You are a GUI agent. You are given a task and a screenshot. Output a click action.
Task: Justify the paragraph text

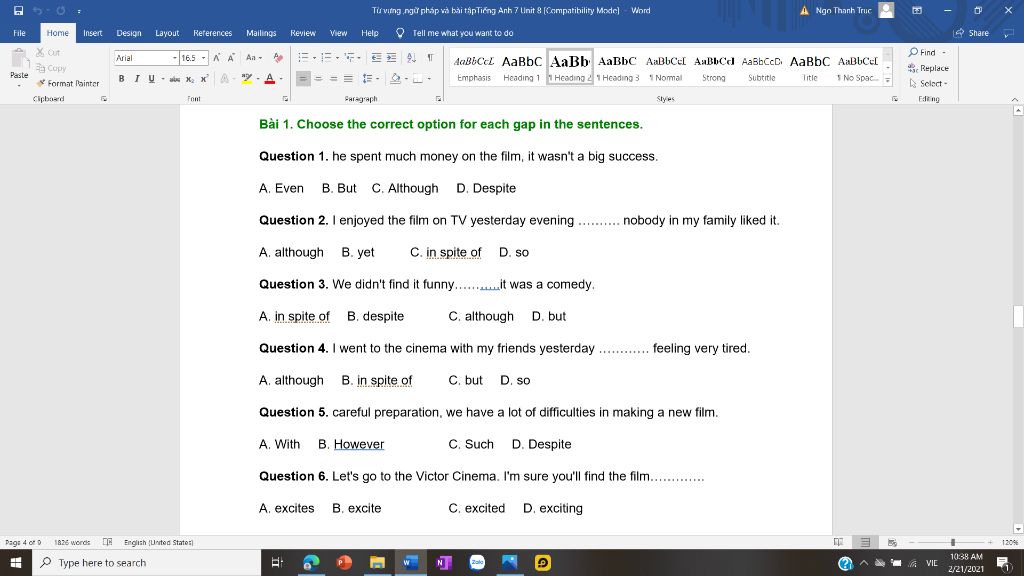[348, 79]
